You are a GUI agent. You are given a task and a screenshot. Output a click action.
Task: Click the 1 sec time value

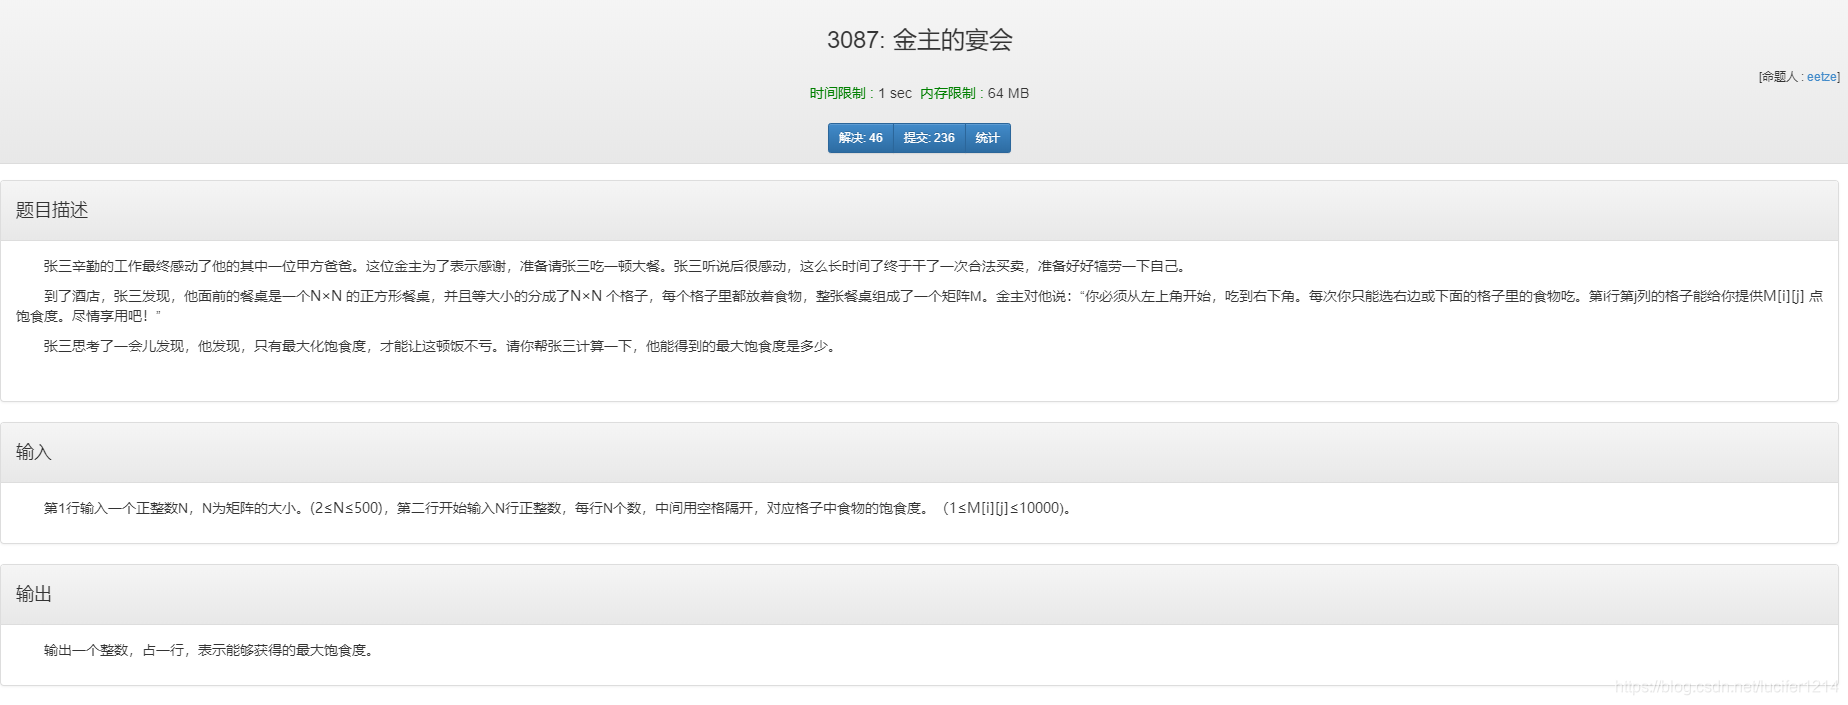[895, 93]
